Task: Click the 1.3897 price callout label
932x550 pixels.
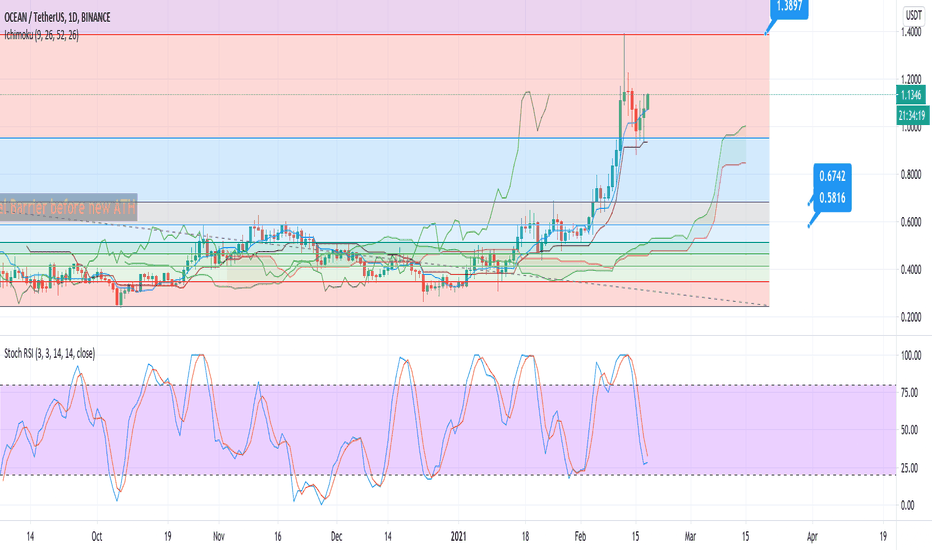Action: (x=789, y=7)
